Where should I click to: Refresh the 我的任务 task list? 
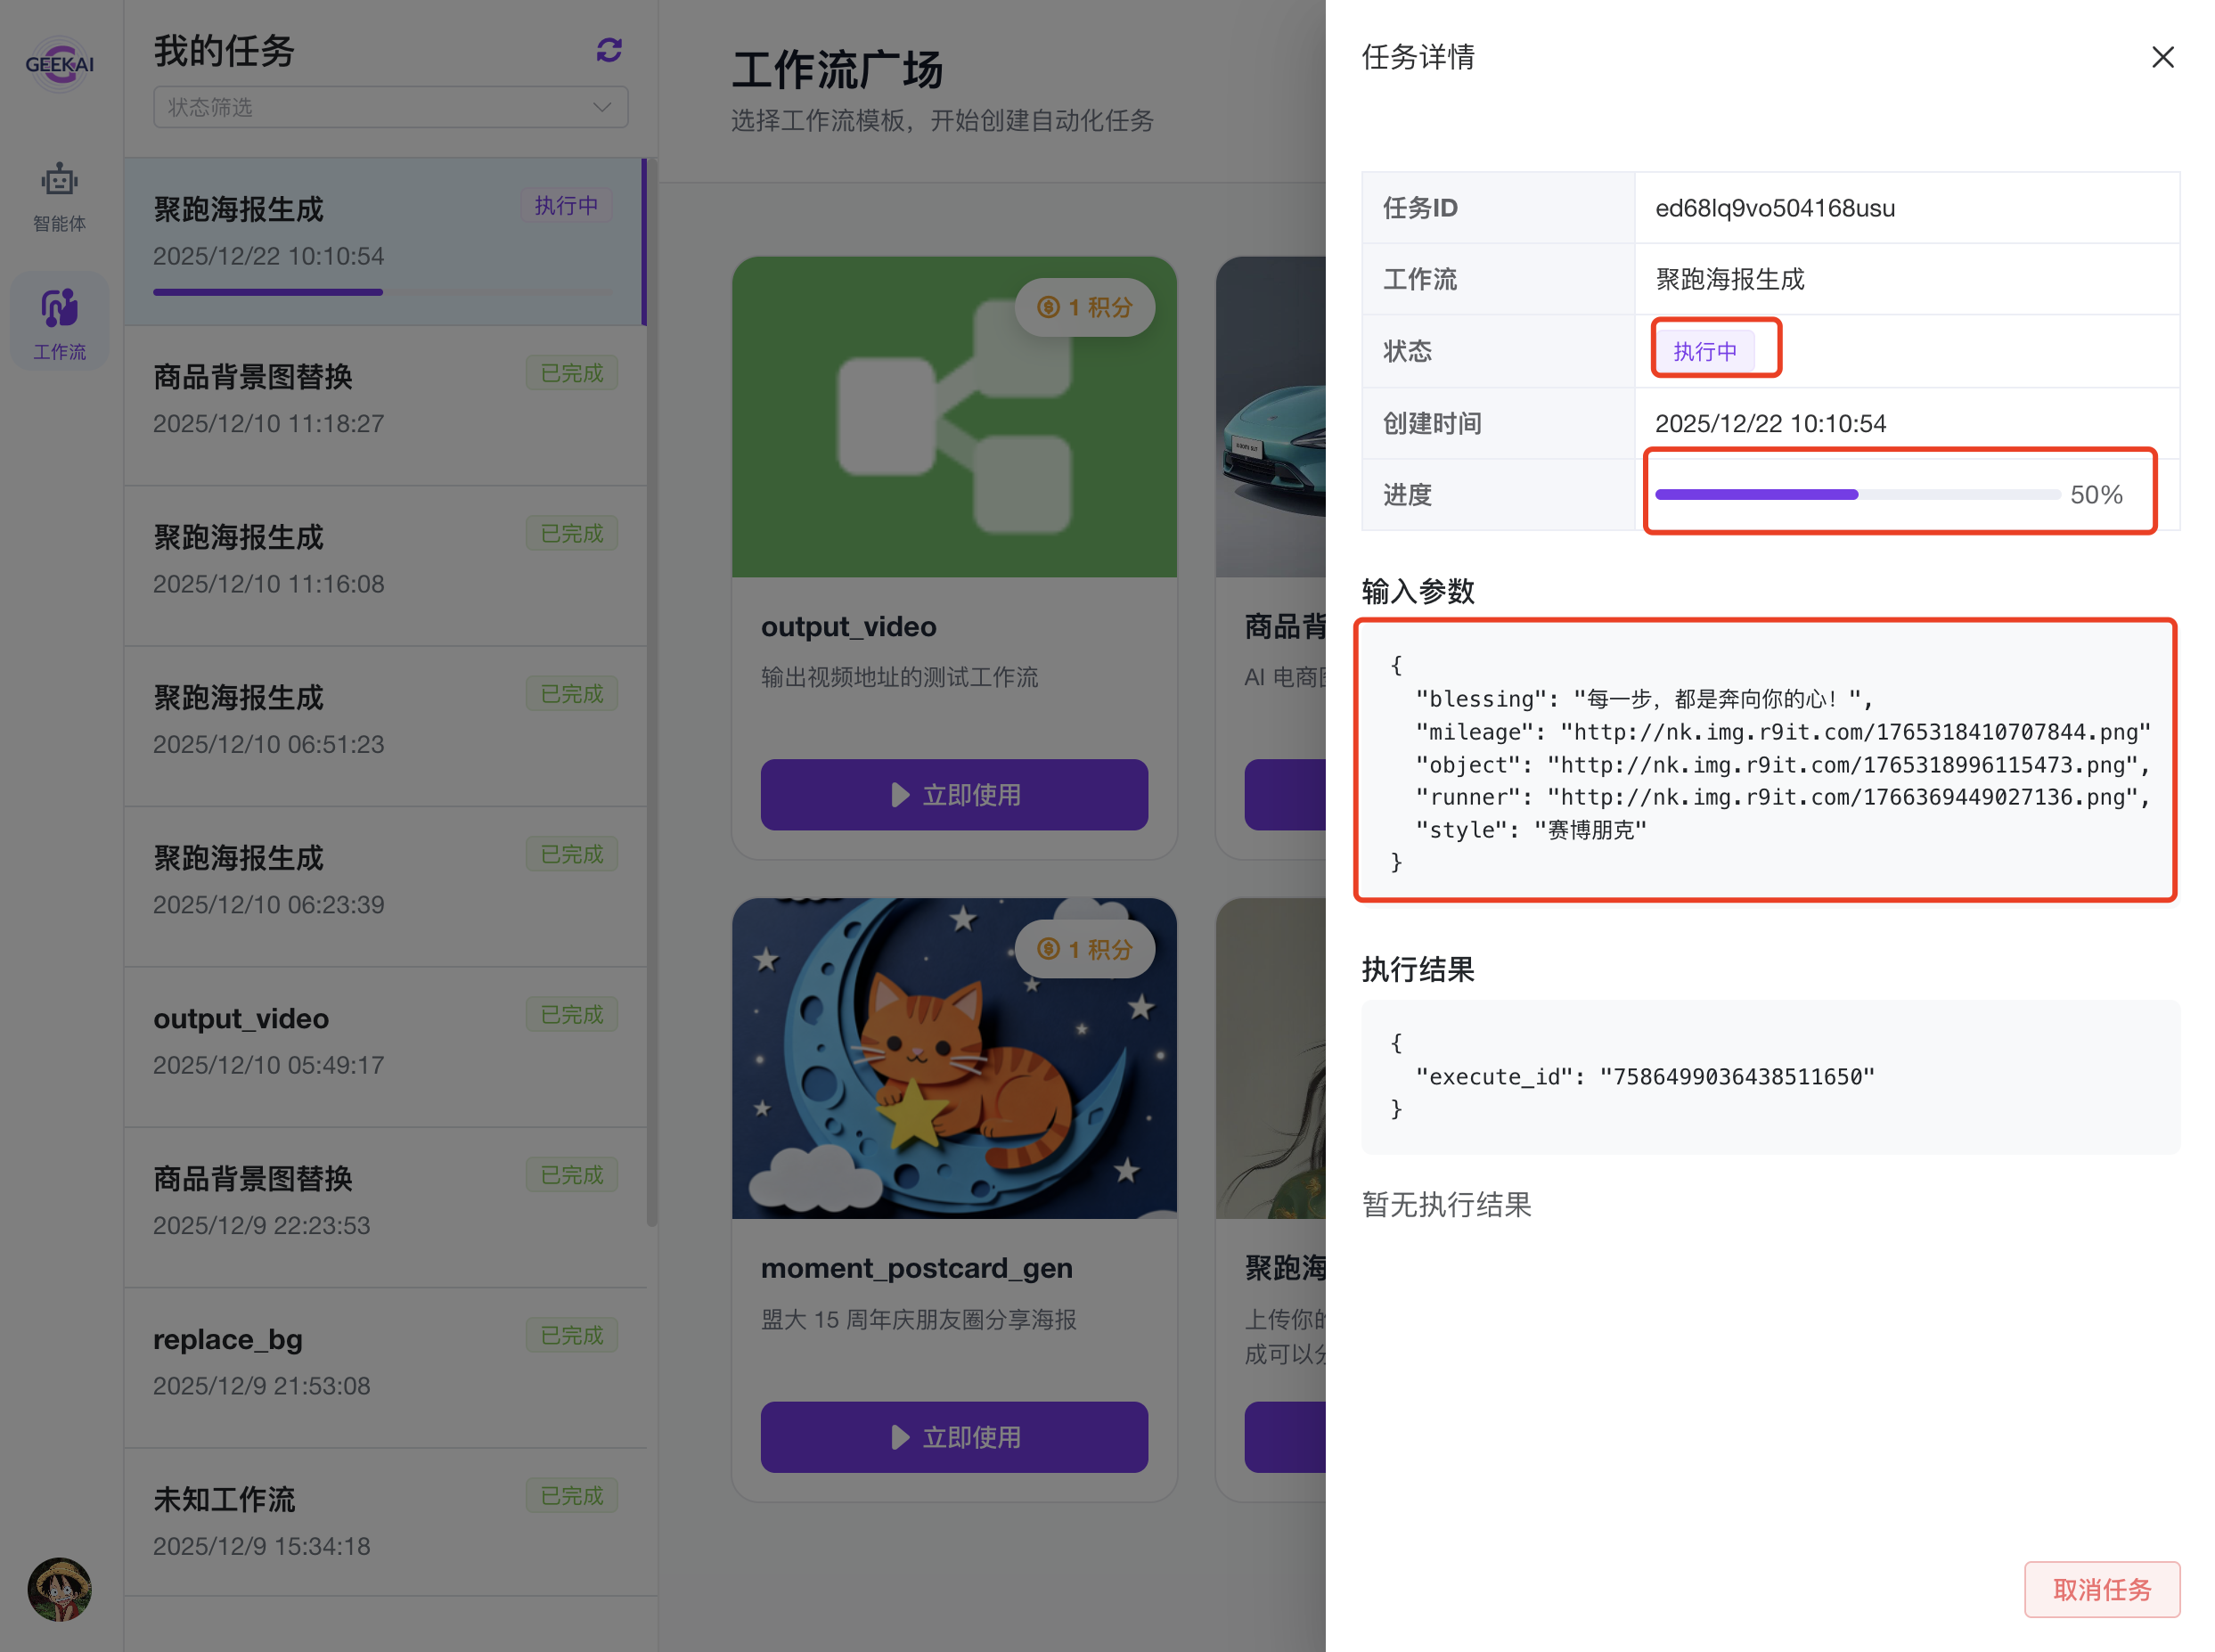point(609,50)
